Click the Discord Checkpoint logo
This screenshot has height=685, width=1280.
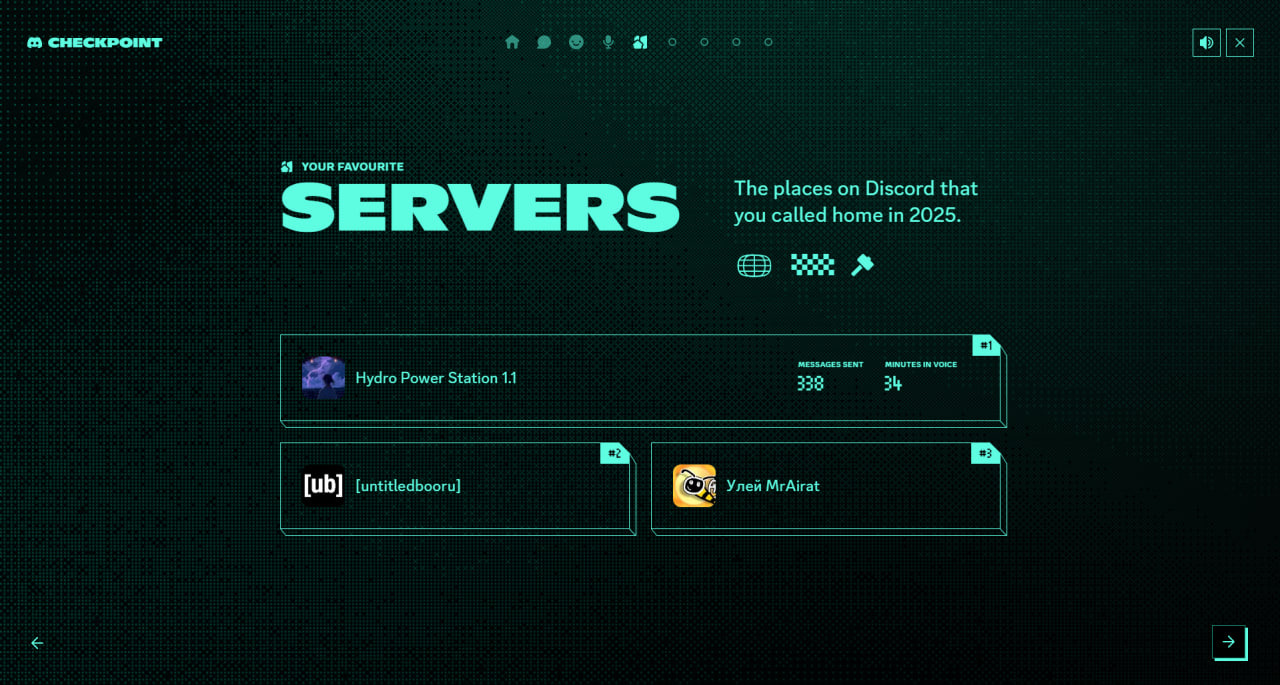tap(95, 42)
